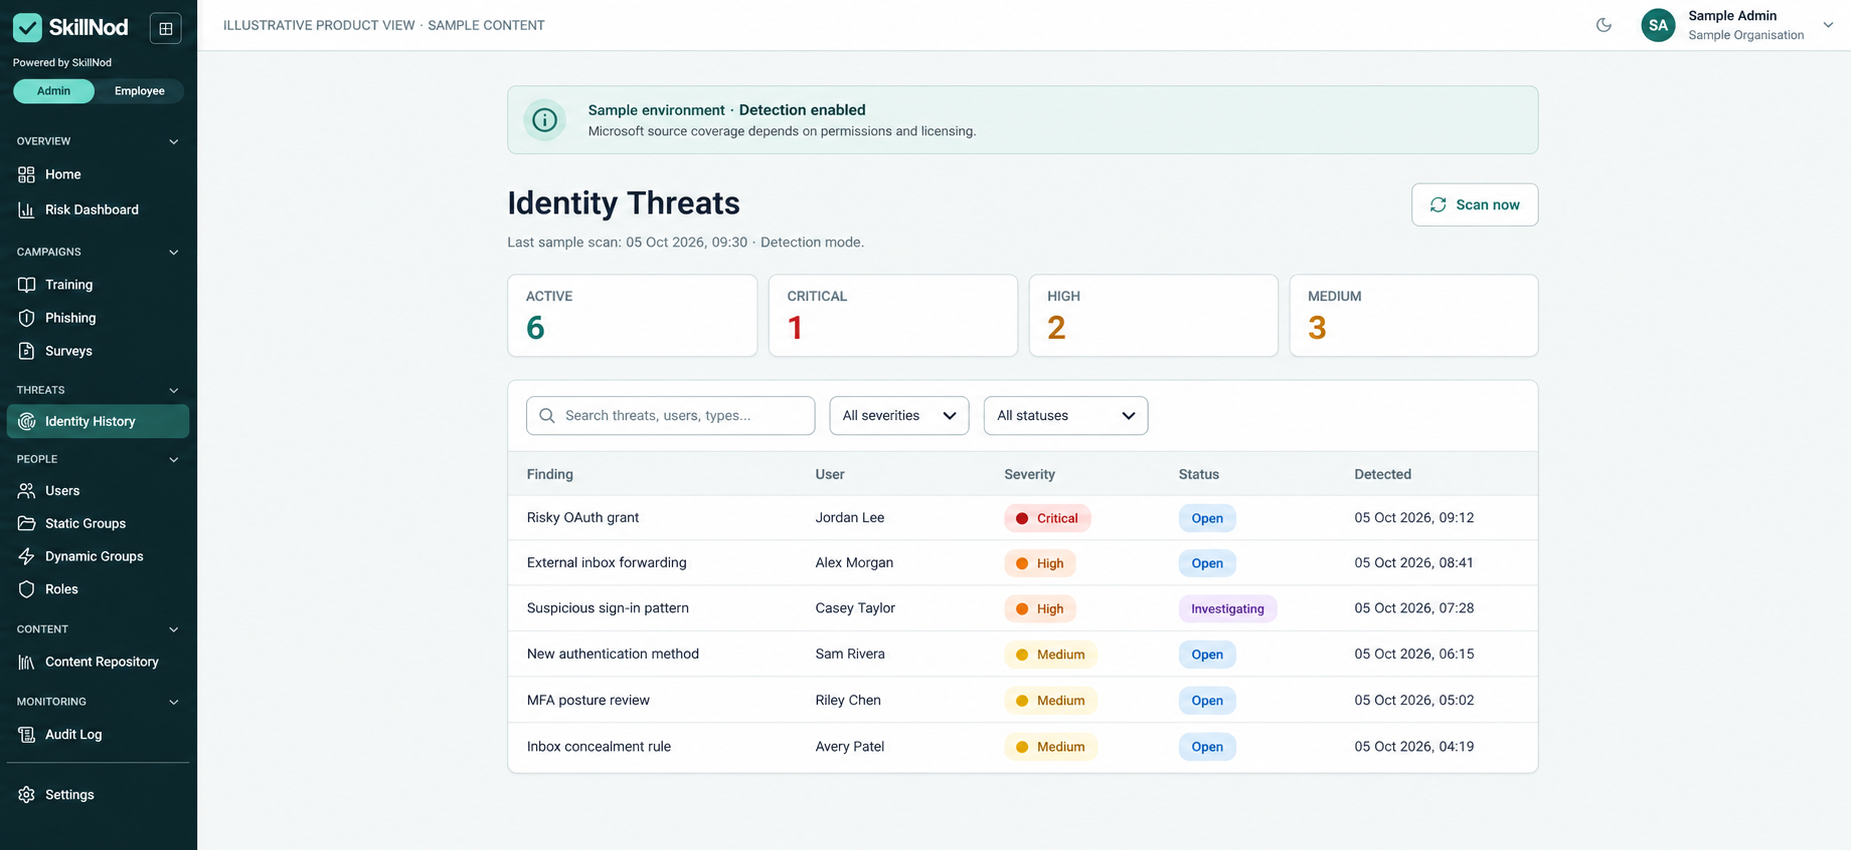This screenshot has width=1851, height=850.
Task: Select the Critical threats summary card
Action: pos(893,316)
